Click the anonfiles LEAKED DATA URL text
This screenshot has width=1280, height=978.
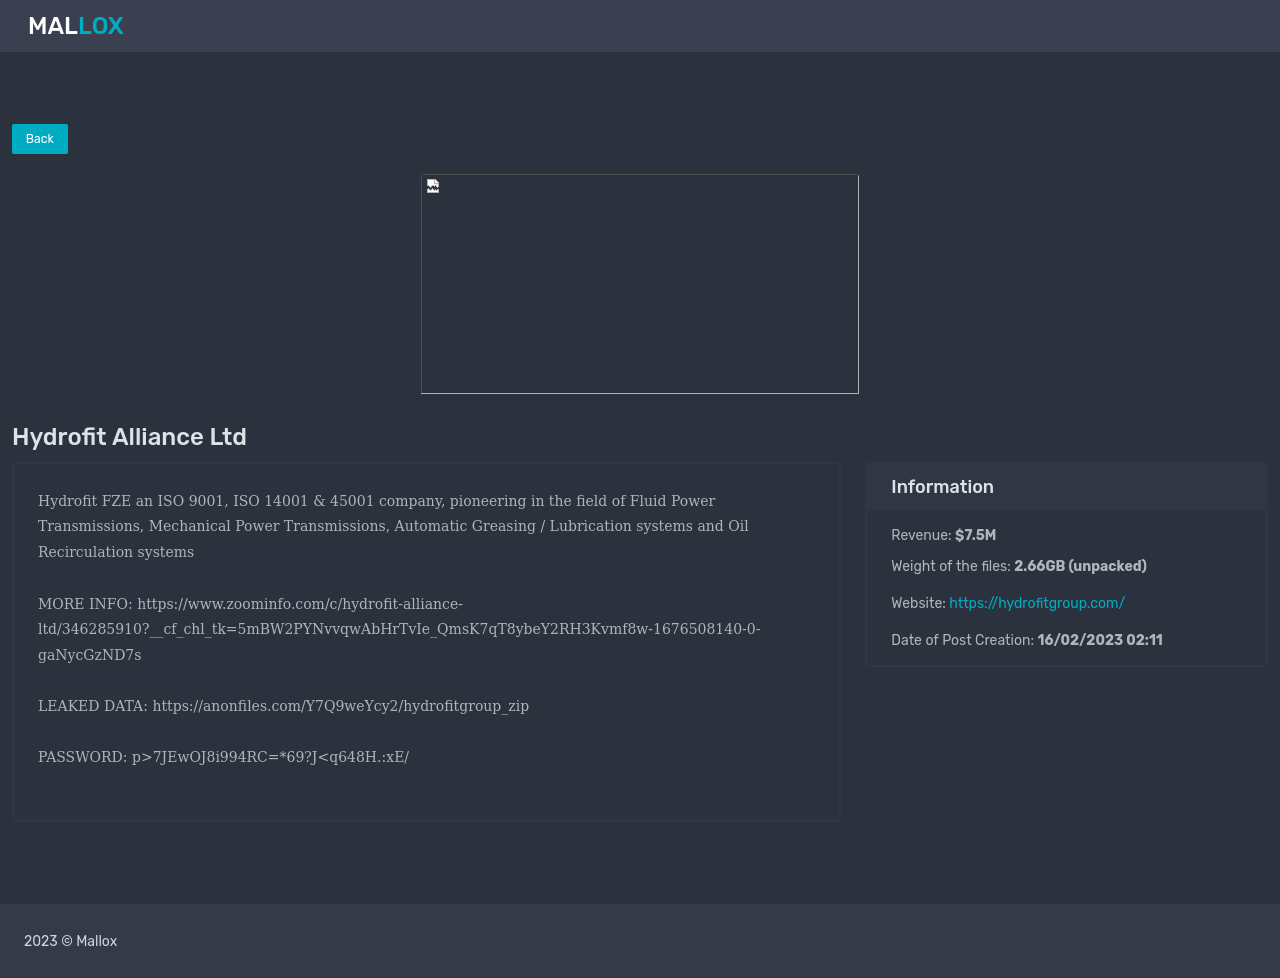click(x=341, y=706)
